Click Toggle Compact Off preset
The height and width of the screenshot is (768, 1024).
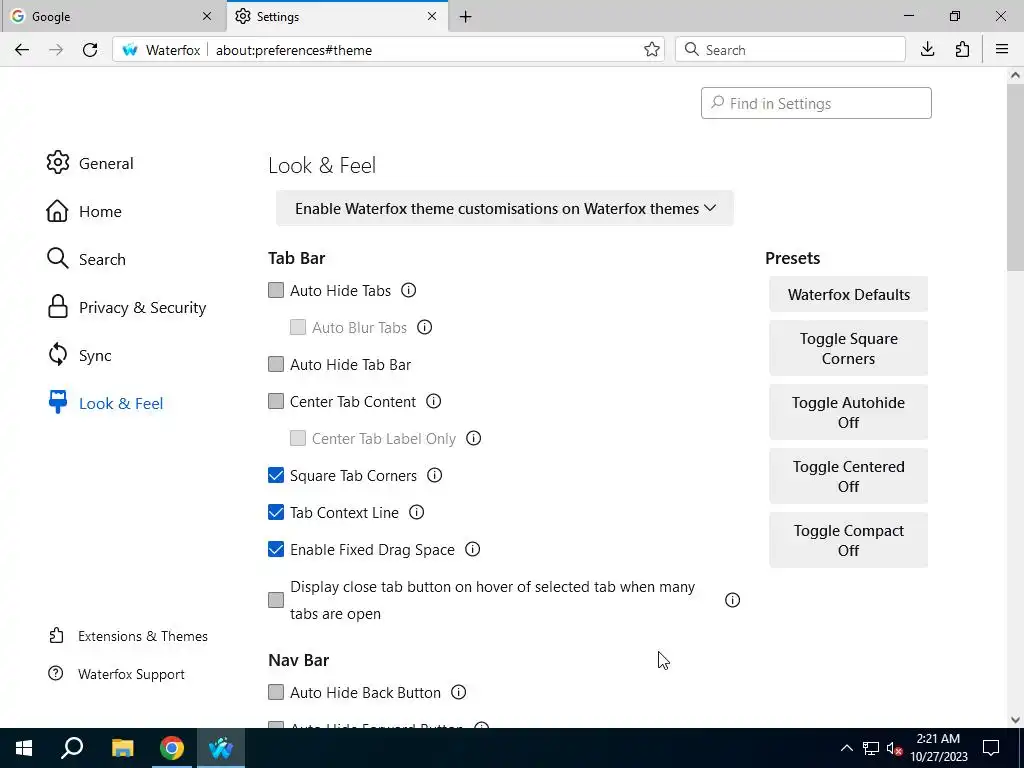pos(848,540)
